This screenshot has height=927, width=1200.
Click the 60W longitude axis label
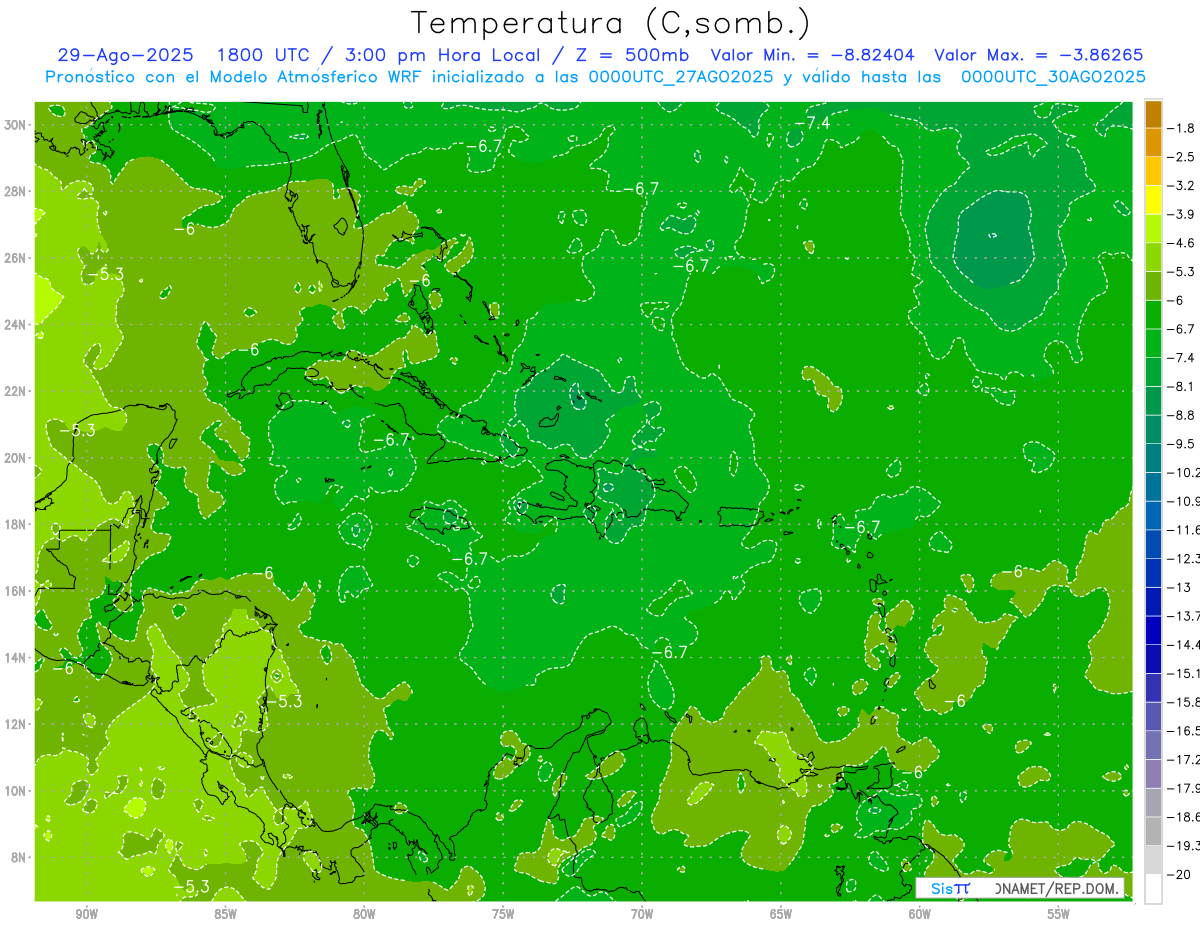click(x=920, y=914)
